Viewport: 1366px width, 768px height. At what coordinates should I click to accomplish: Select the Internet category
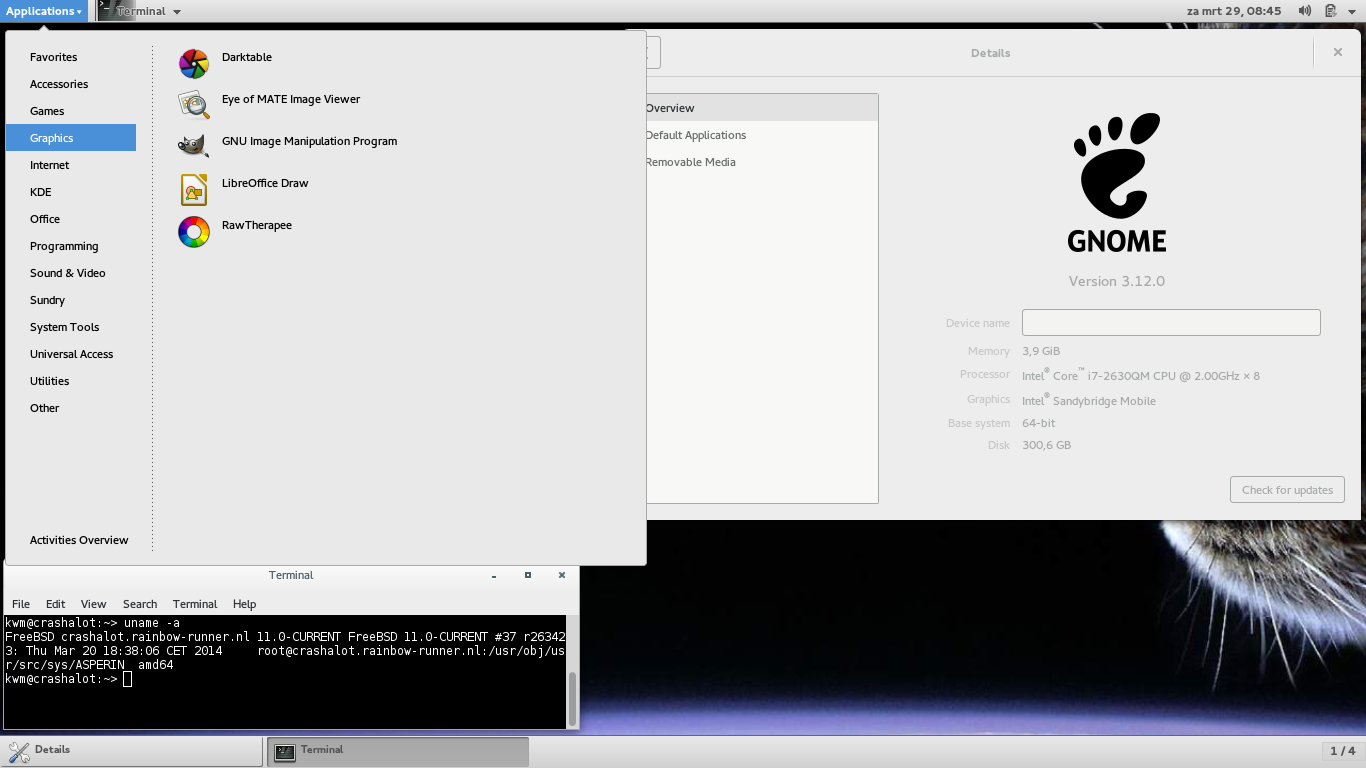pyautogui.click(x=50, y=165)
